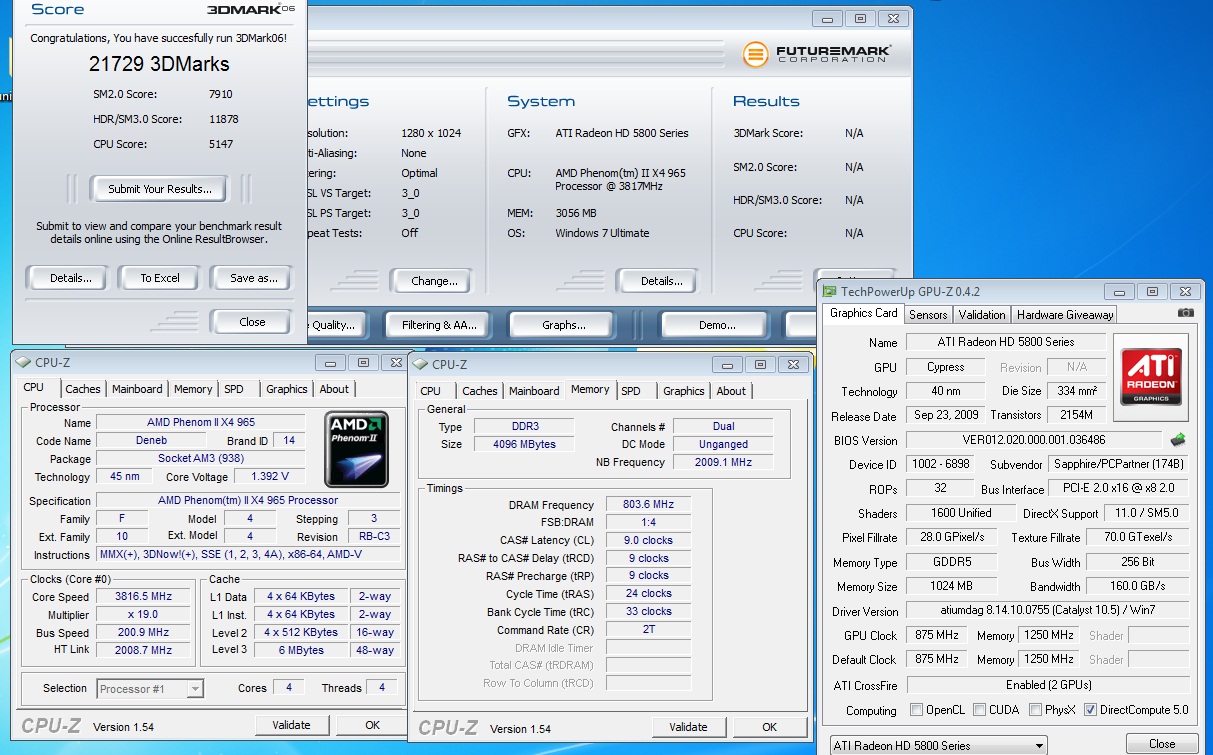Click OK in the CPU-Z window showing the CPU tab
1213x755 pixels.
click(372, 725)
